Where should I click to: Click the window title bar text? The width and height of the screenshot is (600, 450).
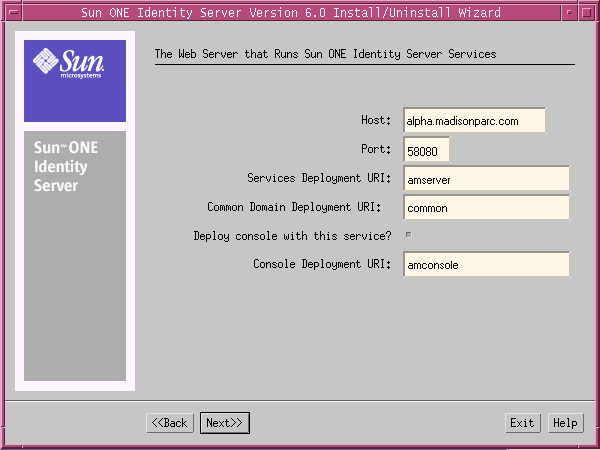(291, 13)
